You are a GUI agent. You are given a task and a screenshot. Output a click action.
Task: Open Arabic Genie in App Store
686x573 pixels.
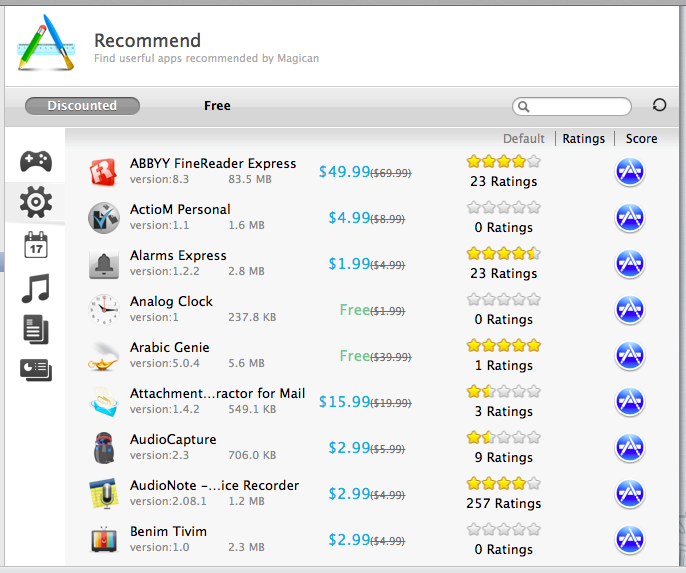(x=630, y=355)
